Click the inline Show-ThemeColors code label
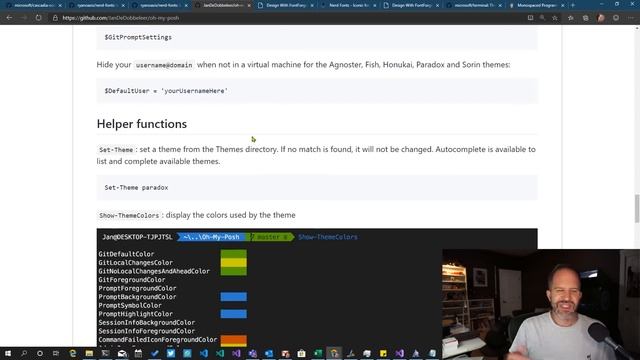Viewport: 640px width, 360px height. (129, 215)
